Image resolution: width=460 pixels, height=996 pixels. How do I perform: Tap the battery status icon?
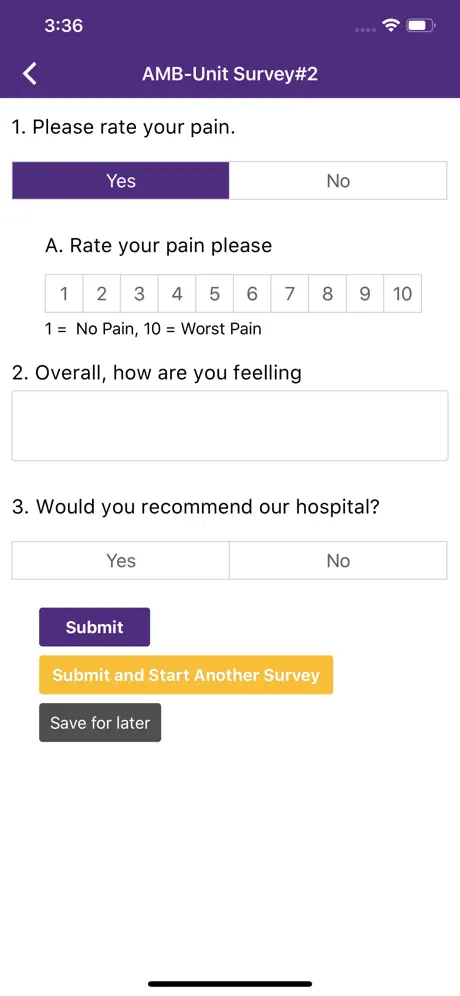point(421,25)
